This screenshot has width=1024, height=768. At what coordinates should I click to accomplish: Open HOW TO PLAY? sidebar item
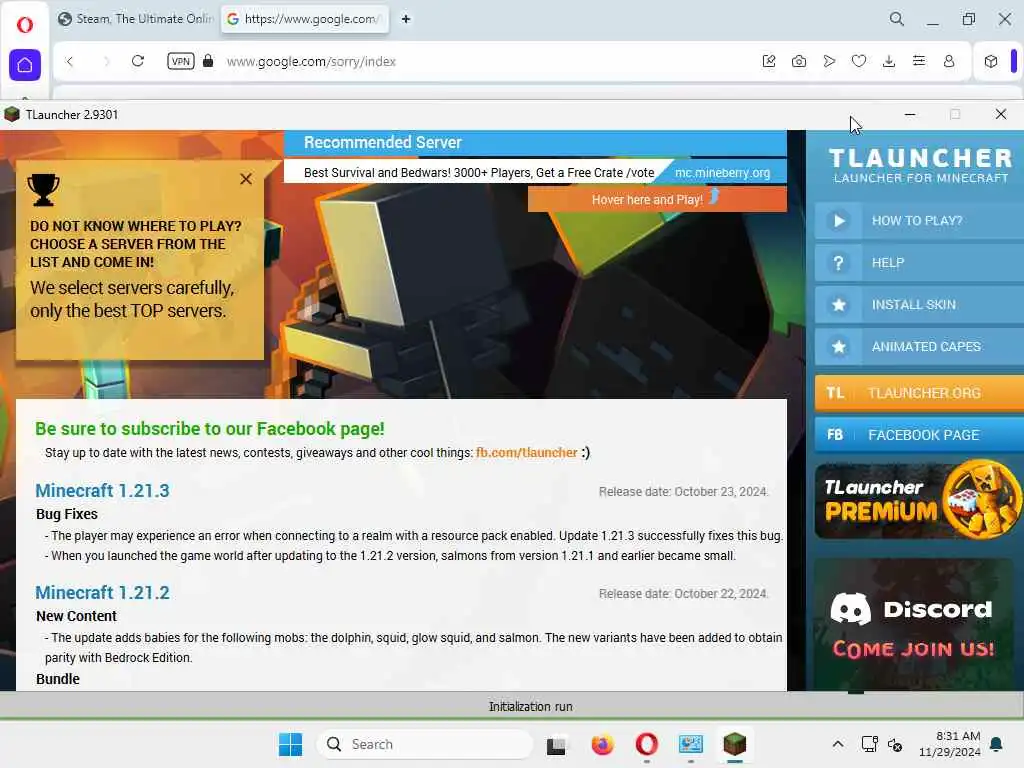[919, 221]
